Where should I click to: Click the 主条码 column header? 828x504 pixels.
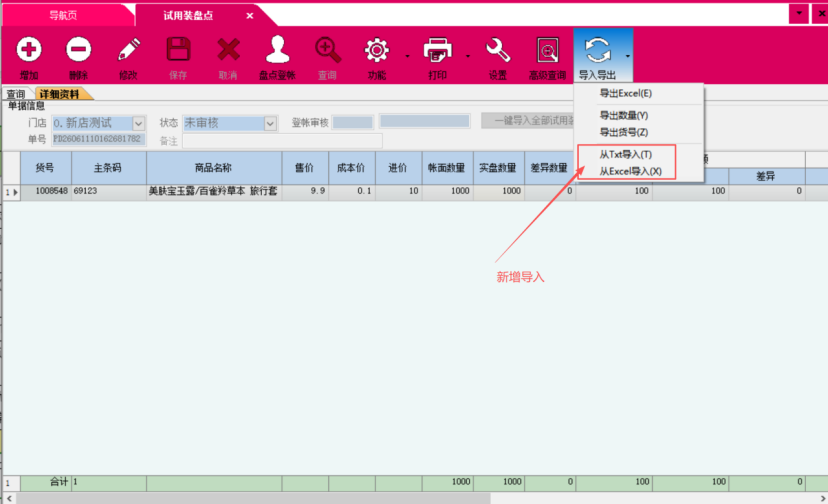click(x=108, y=168)
